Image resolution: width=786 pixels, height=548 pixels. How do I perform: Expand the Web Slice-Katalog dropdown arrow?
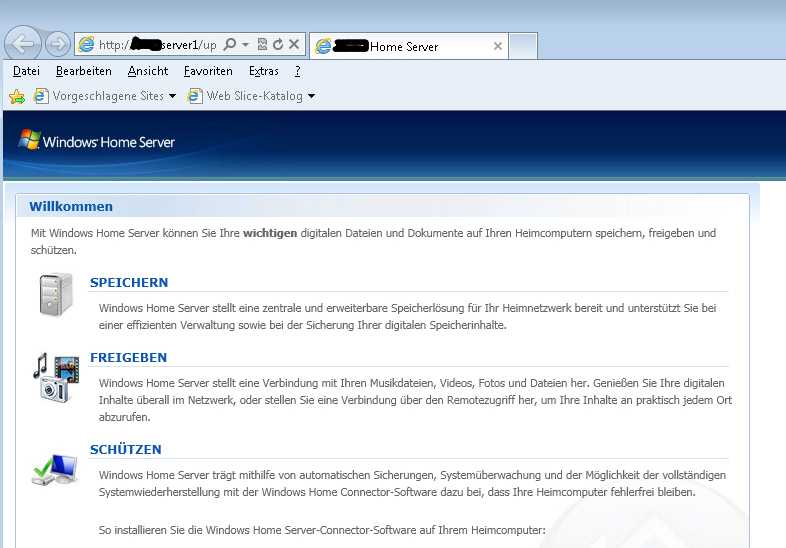pos(311,96)
